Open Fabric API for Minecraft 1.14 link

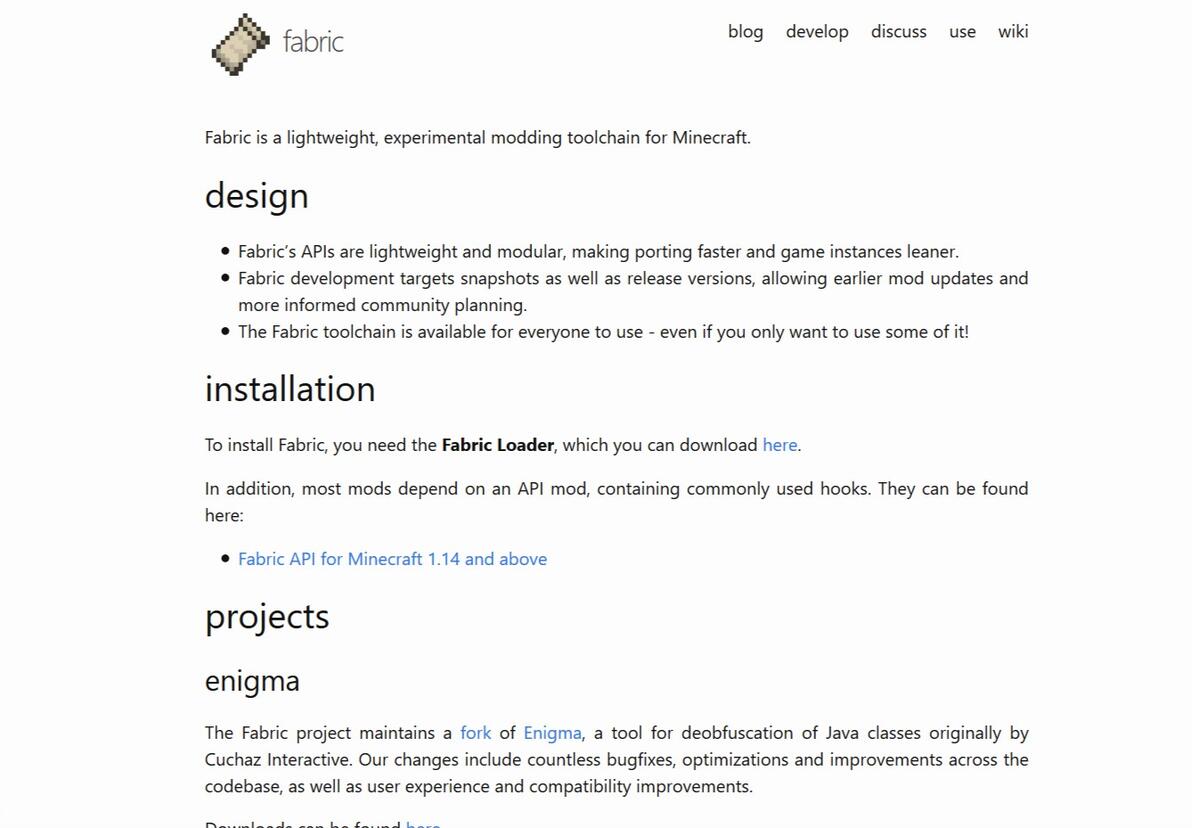pyautogui.click(x=392, y=559)
